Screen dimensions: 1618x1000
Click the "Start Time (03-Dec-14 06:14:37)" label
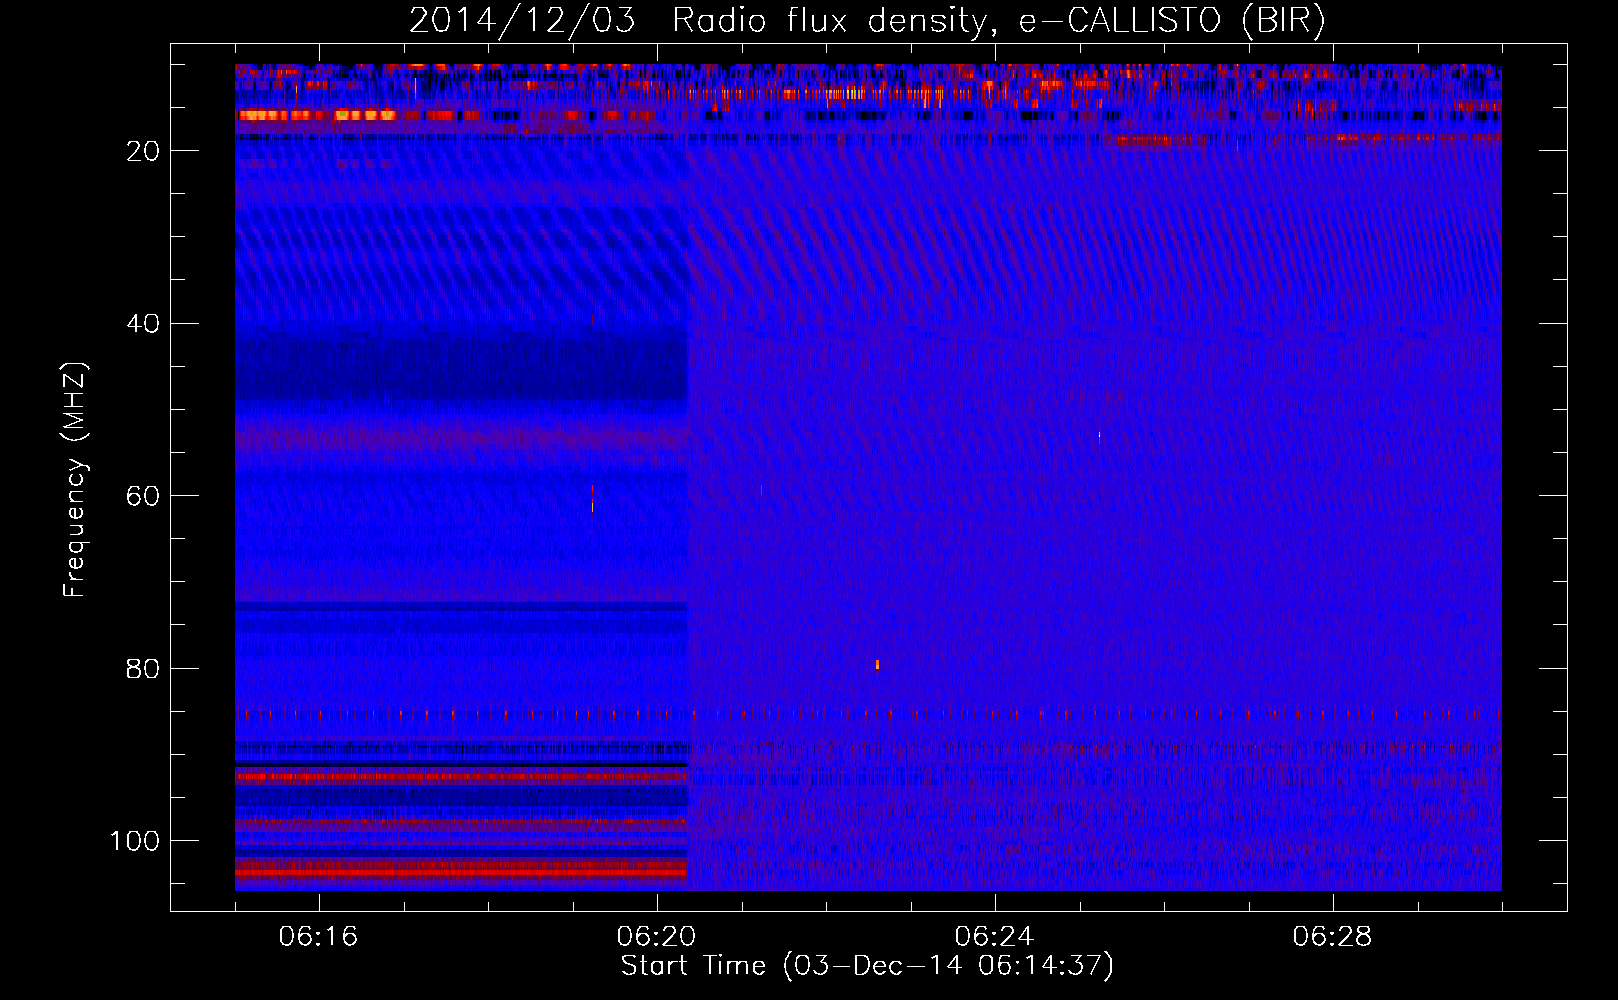[867, 966]
